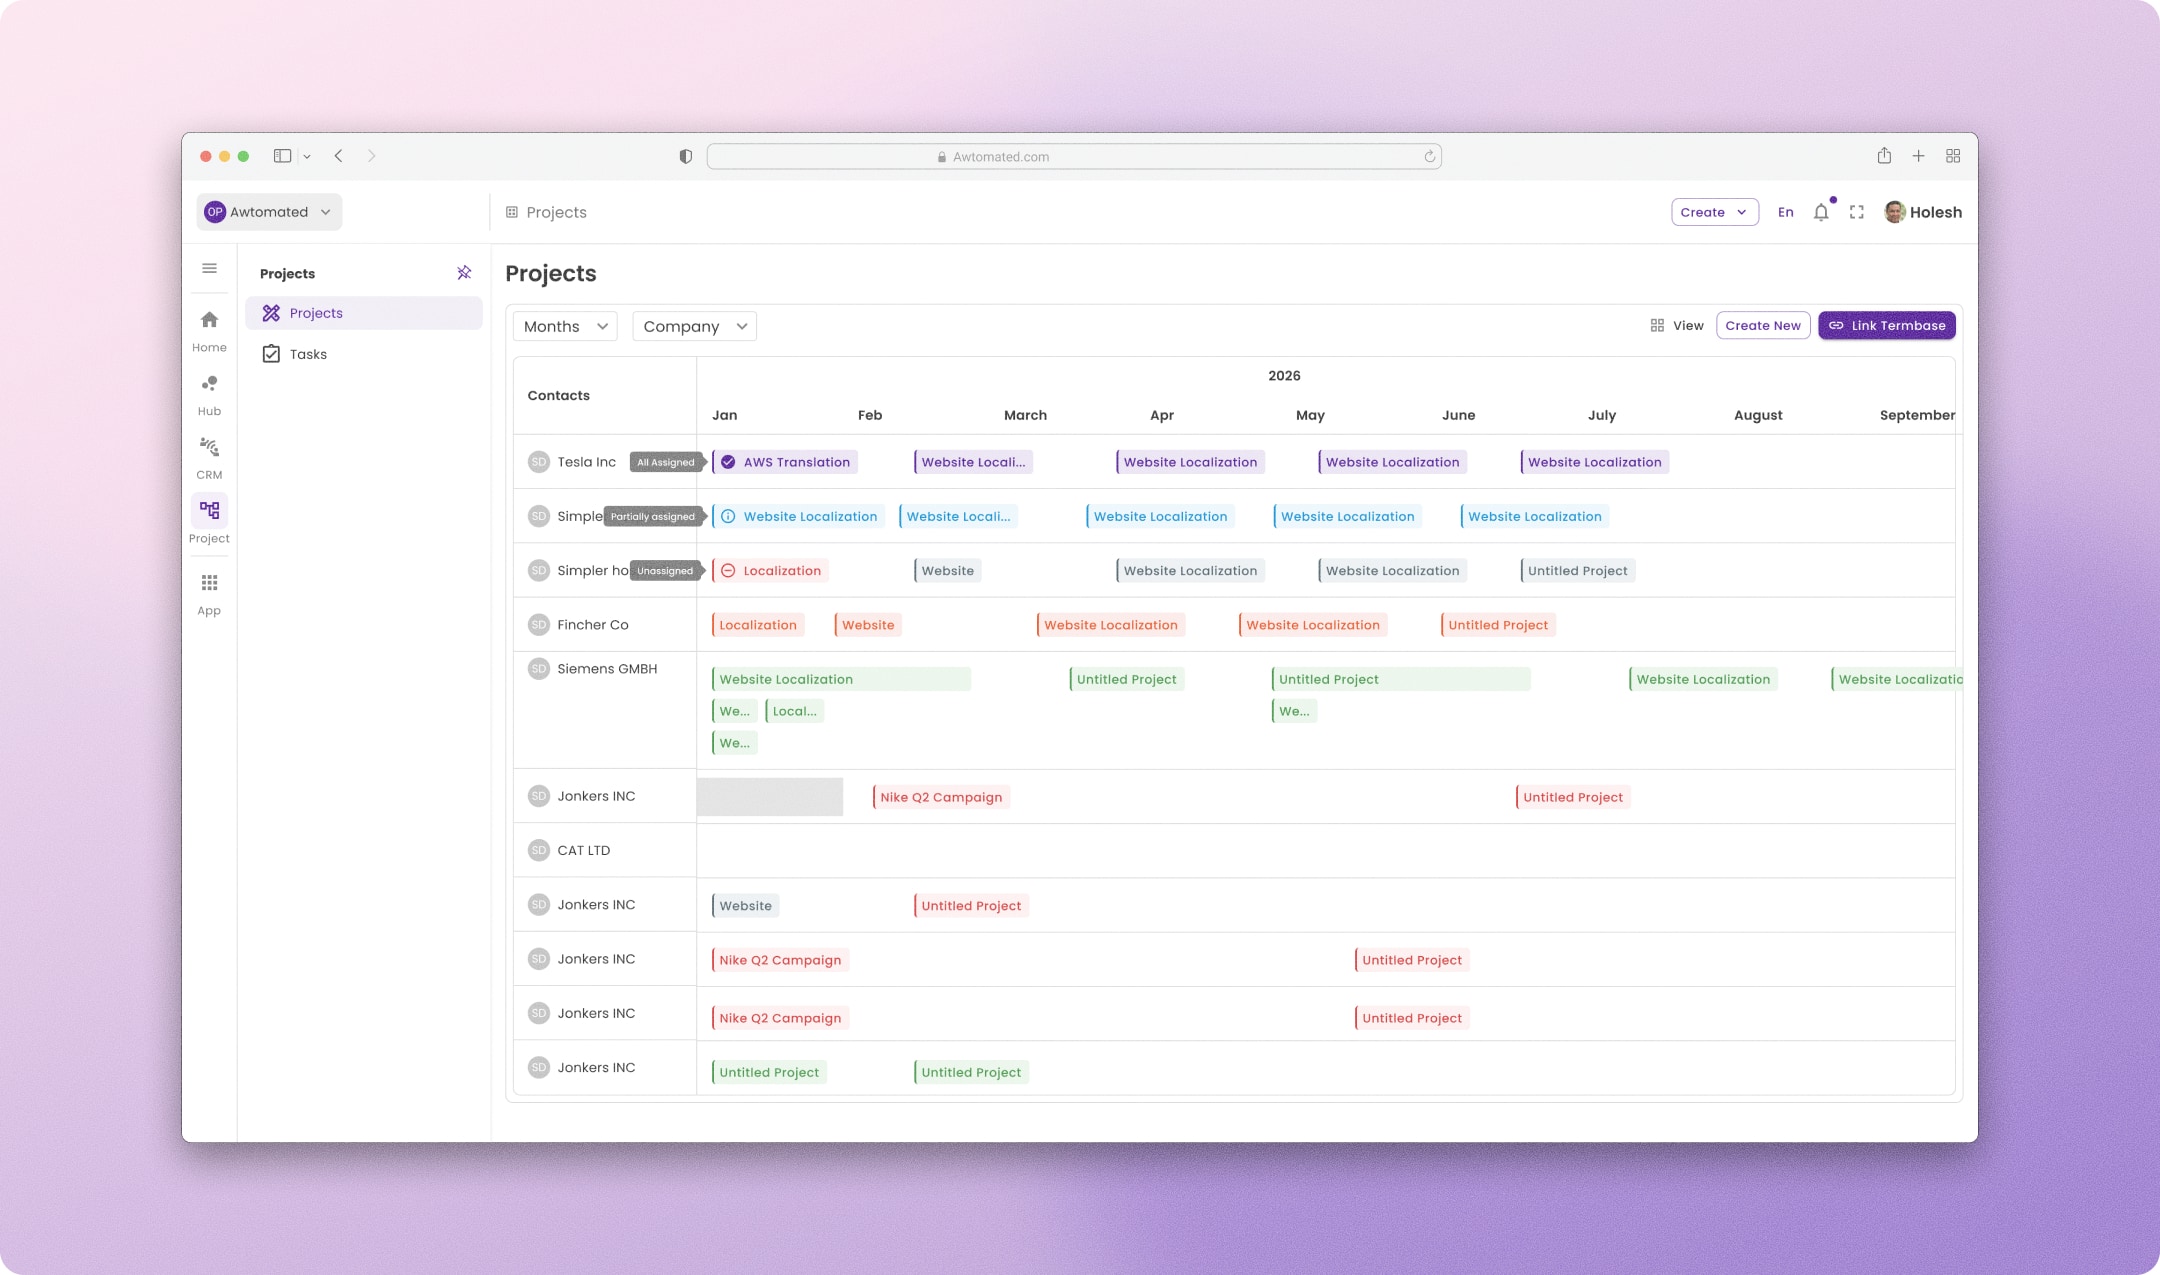This screenshot has width=2160, height=1275.
Task: Open the hamburger menu icon in sidebar
Action: point(209,268)
